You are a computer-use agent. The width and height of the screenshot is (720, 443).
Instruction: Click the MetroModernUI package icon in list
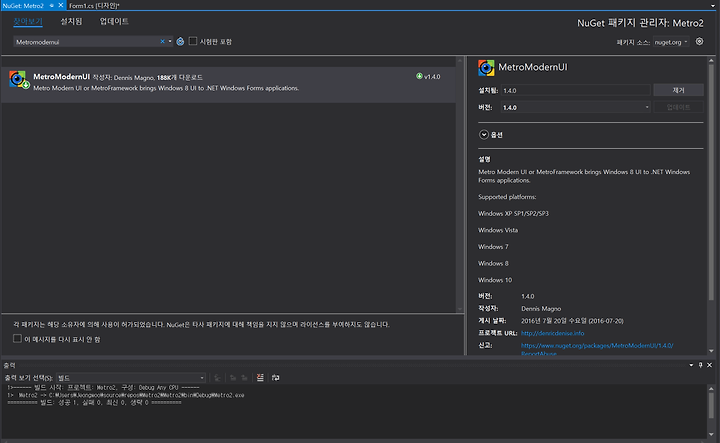[x=19, y=80]
